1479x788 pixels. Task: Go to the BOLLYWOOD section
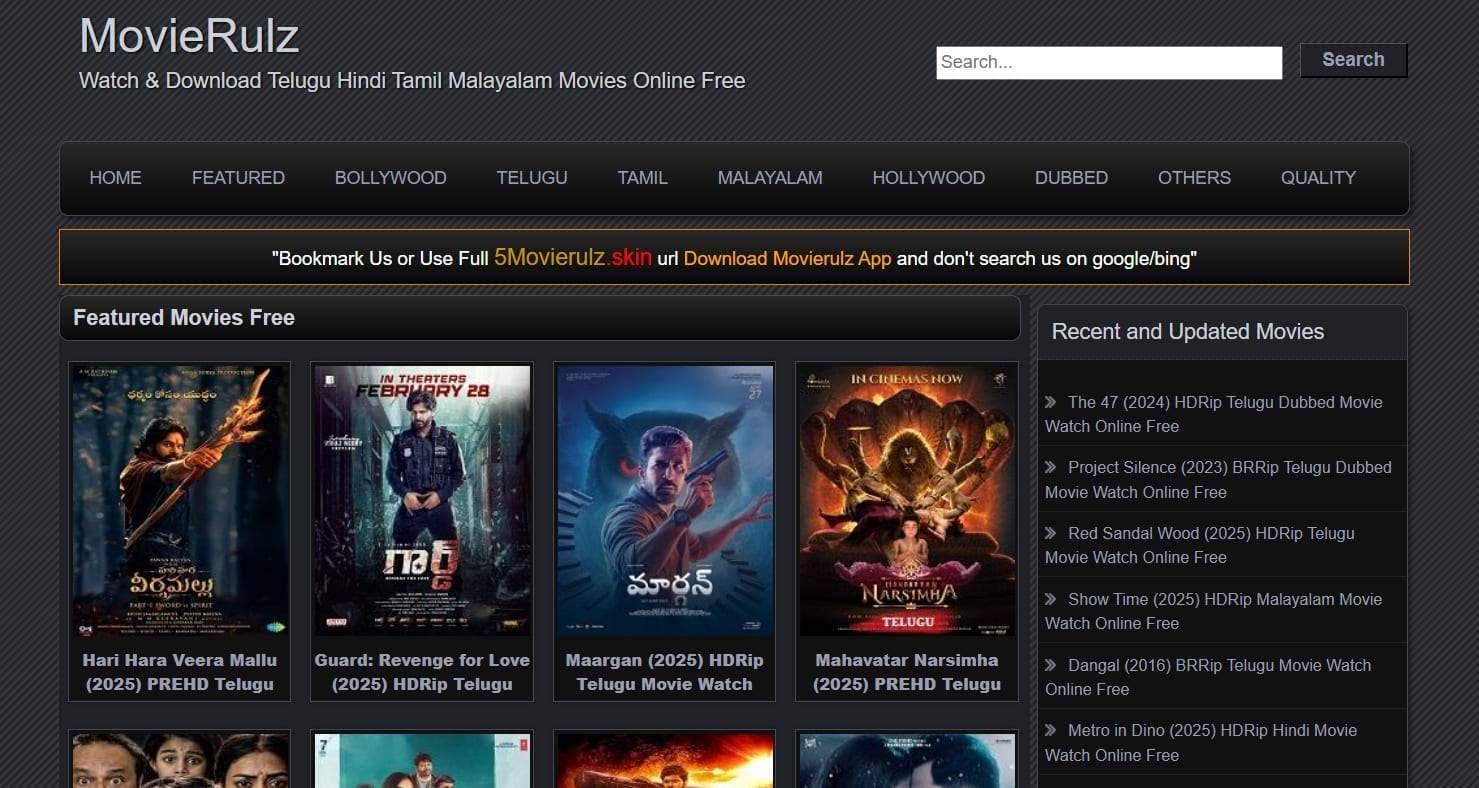coord(390,178)
